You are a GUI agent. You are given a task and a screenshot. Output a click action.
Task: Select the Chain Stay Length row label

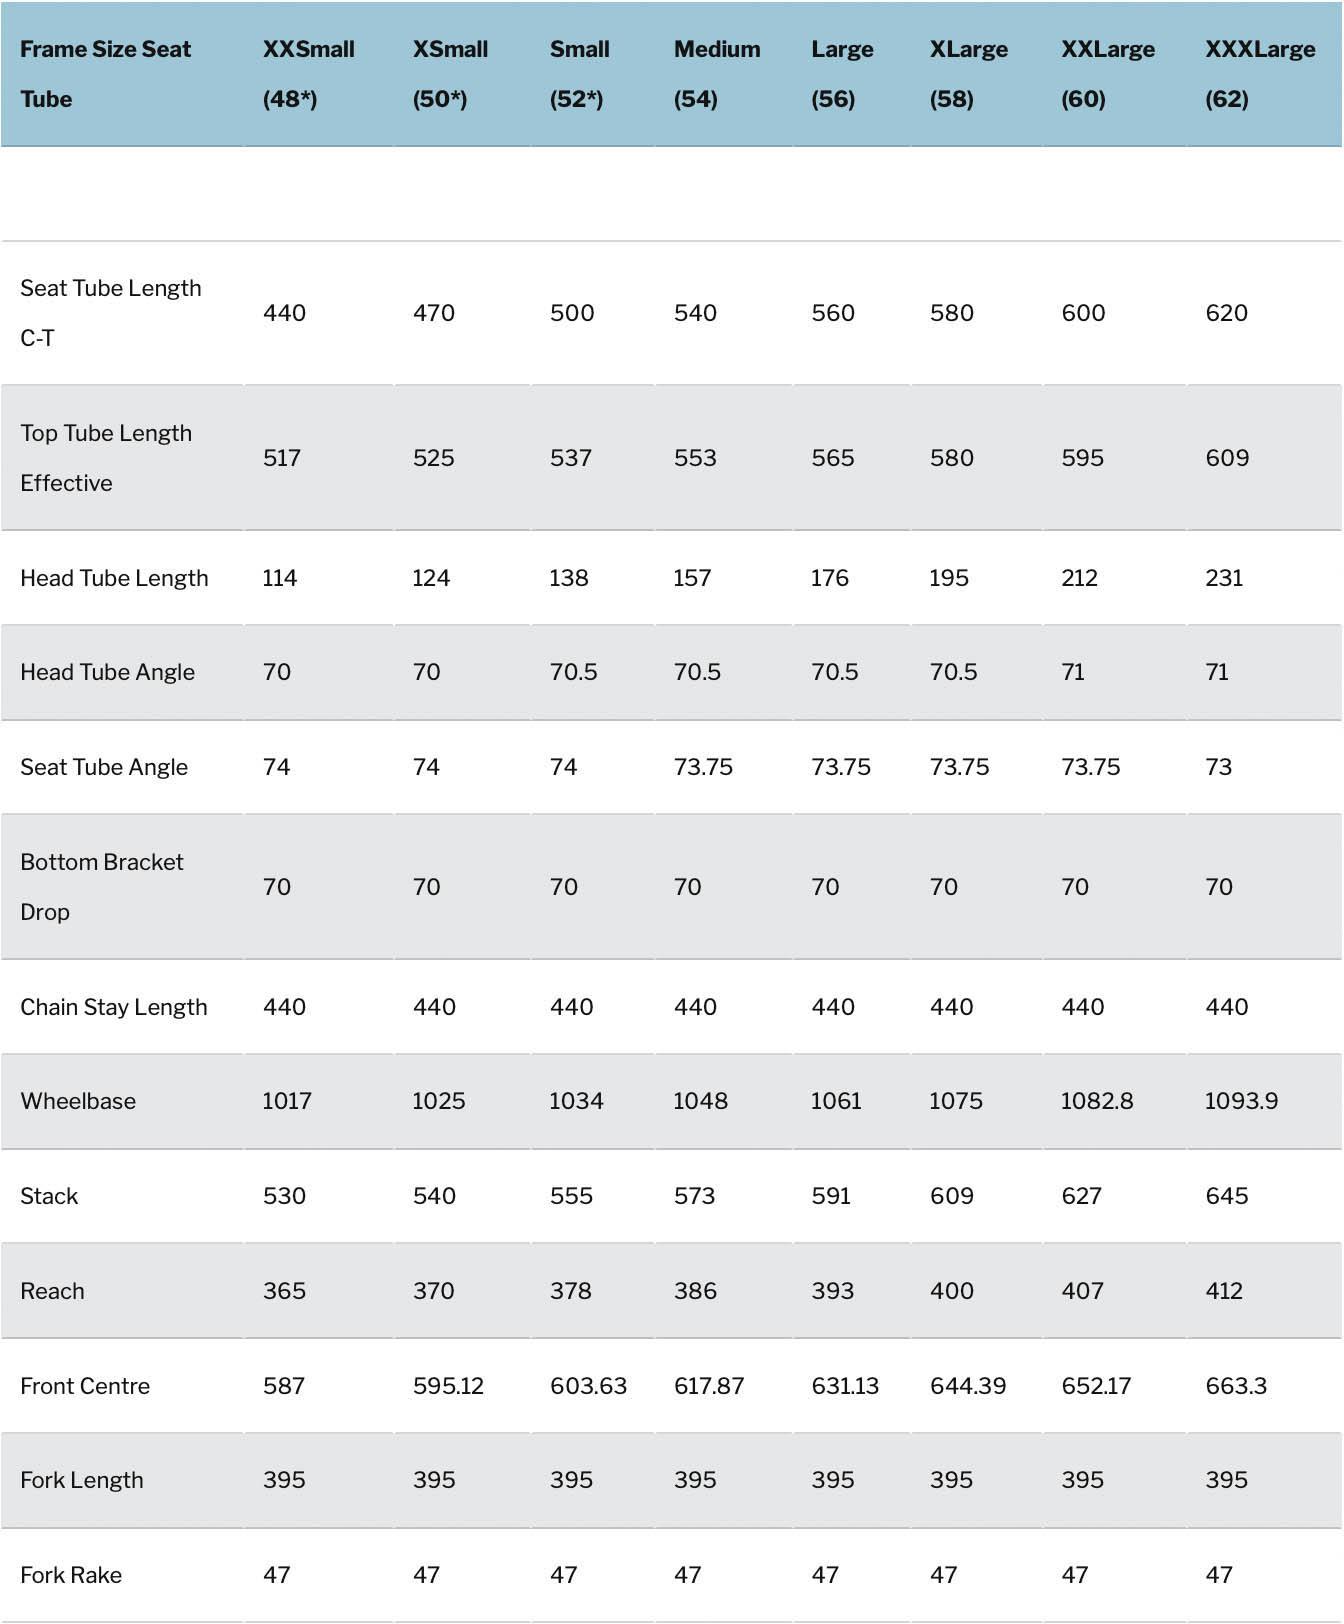tap(113, 1007)
